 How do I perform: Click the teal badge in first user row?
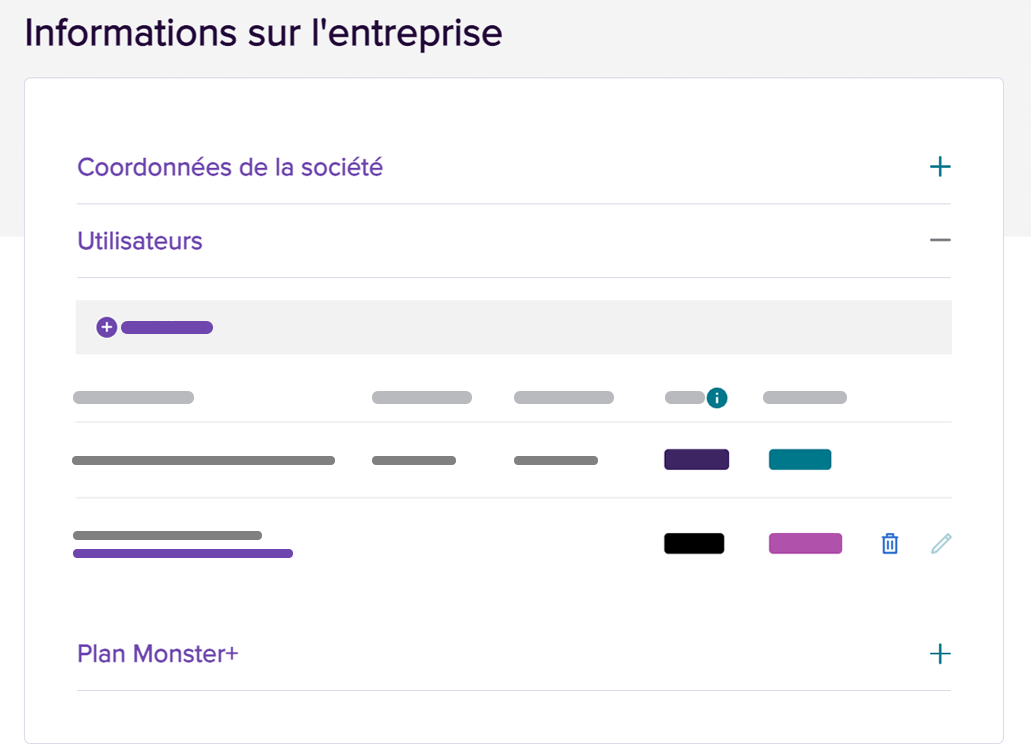click(800, 460)
